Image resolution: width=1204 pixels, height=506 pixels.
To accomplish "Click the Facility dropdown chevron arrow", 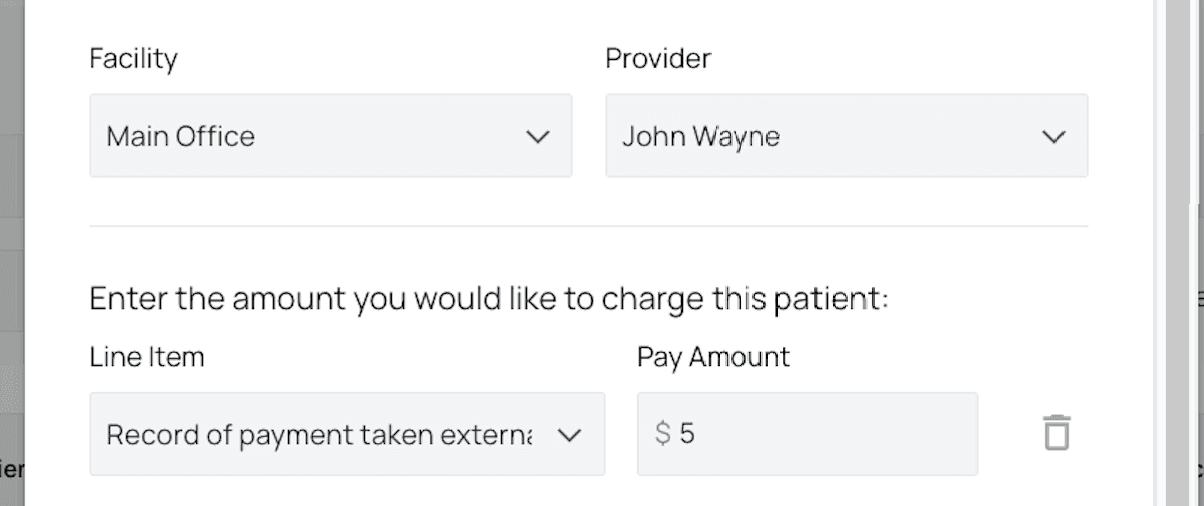I will (538, 137).
